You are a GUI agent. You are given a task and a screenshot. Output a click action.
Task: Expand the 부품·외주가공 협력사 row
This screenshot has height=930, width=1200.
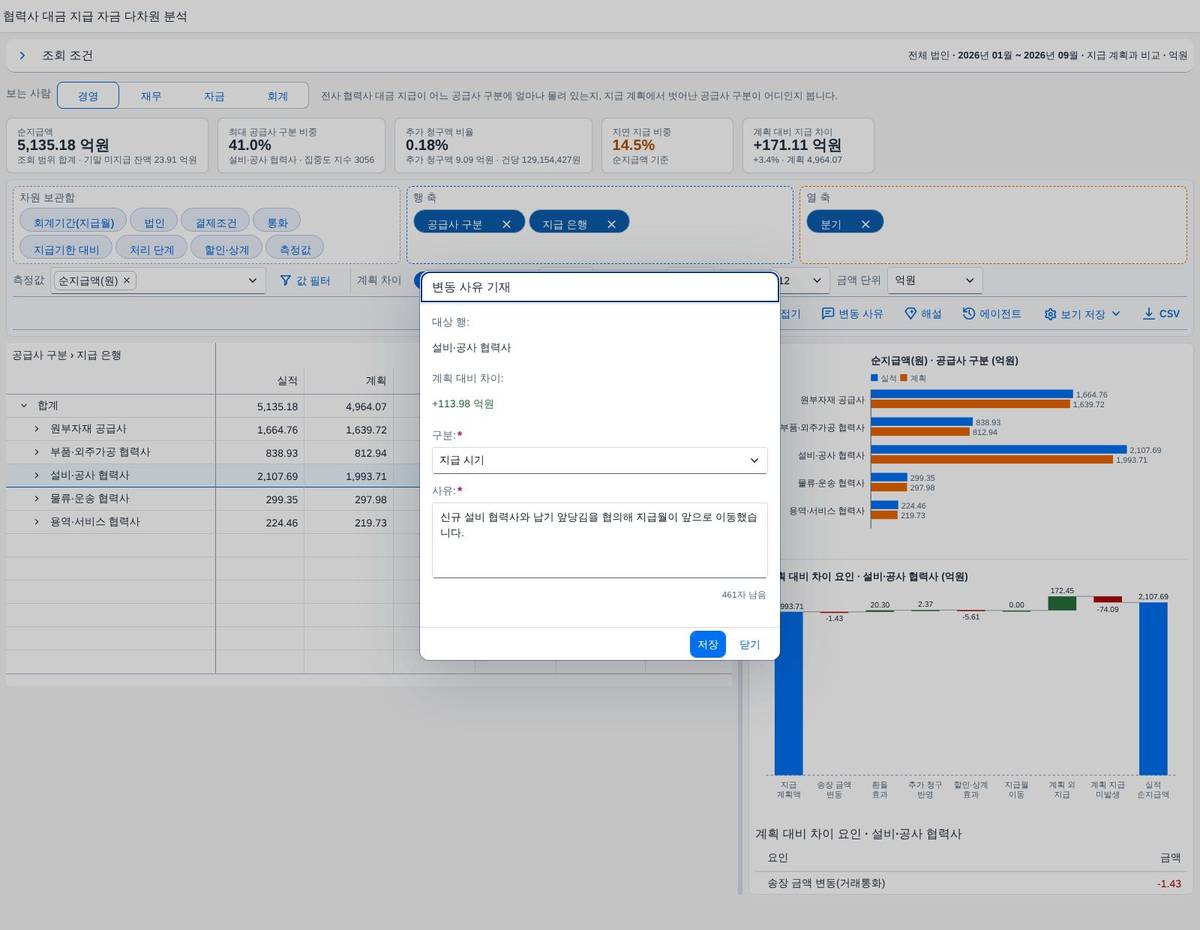[x=37, y=452]
